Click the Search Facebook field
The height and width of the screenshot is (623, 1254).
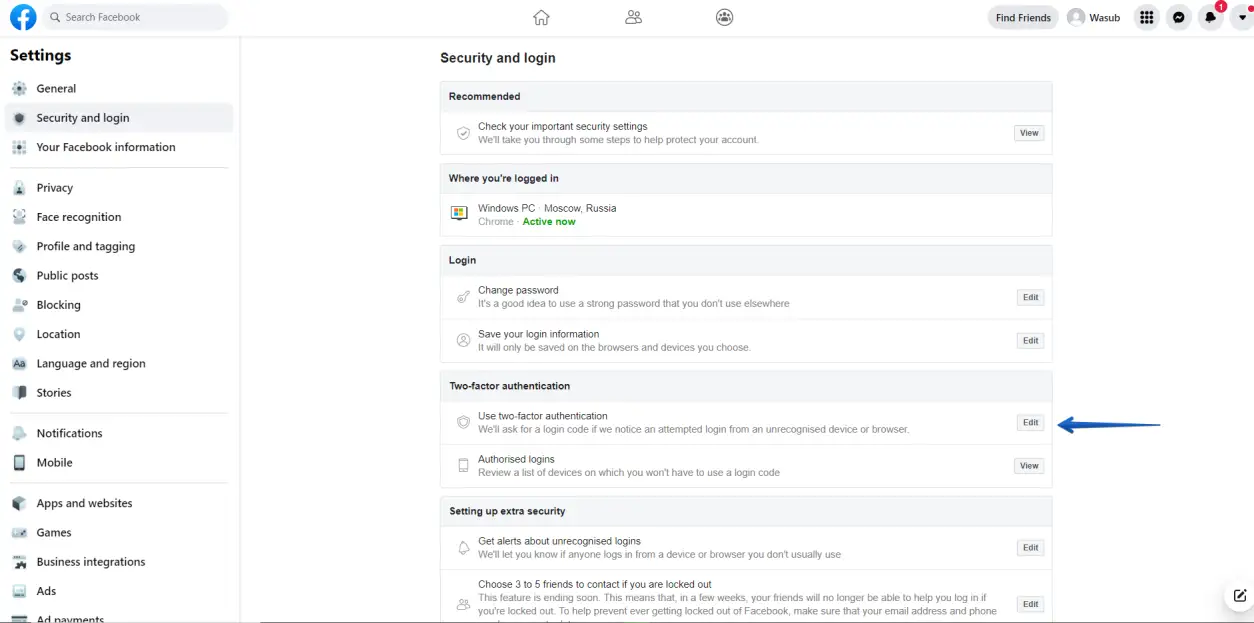point(135,17)
